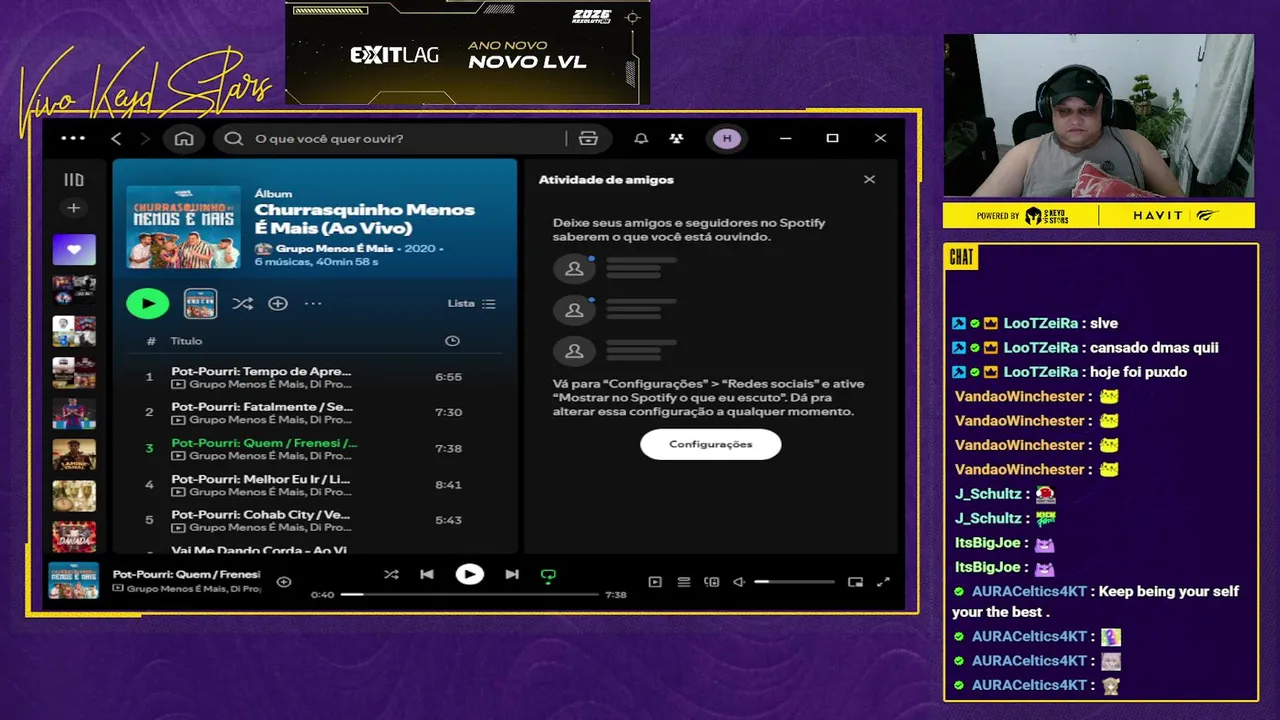
Task: Click the 'Keep being your self' chat message
Action: pos(1095,601)
